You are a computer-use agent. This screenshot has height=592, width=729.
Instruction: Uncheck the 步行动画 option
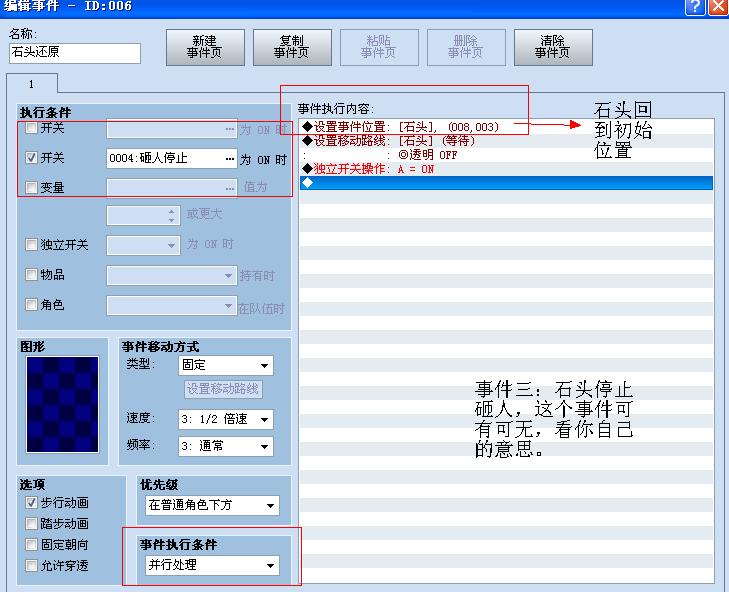(31, 502)
